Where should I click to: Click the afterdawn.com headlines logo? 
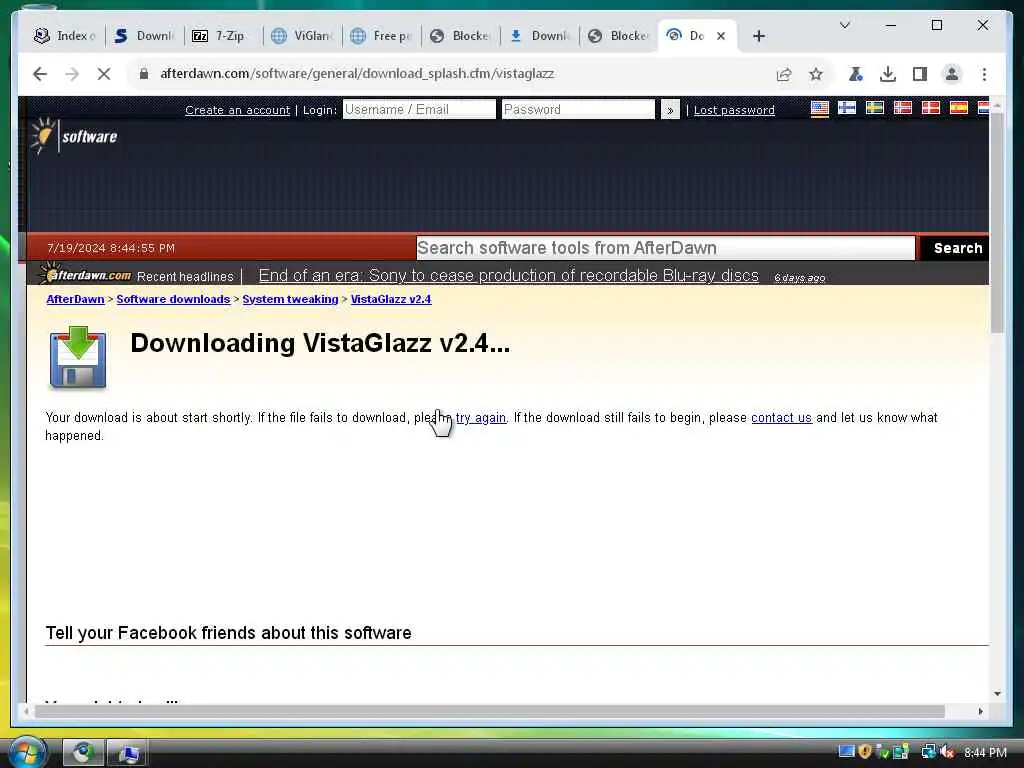click(86, 274)
